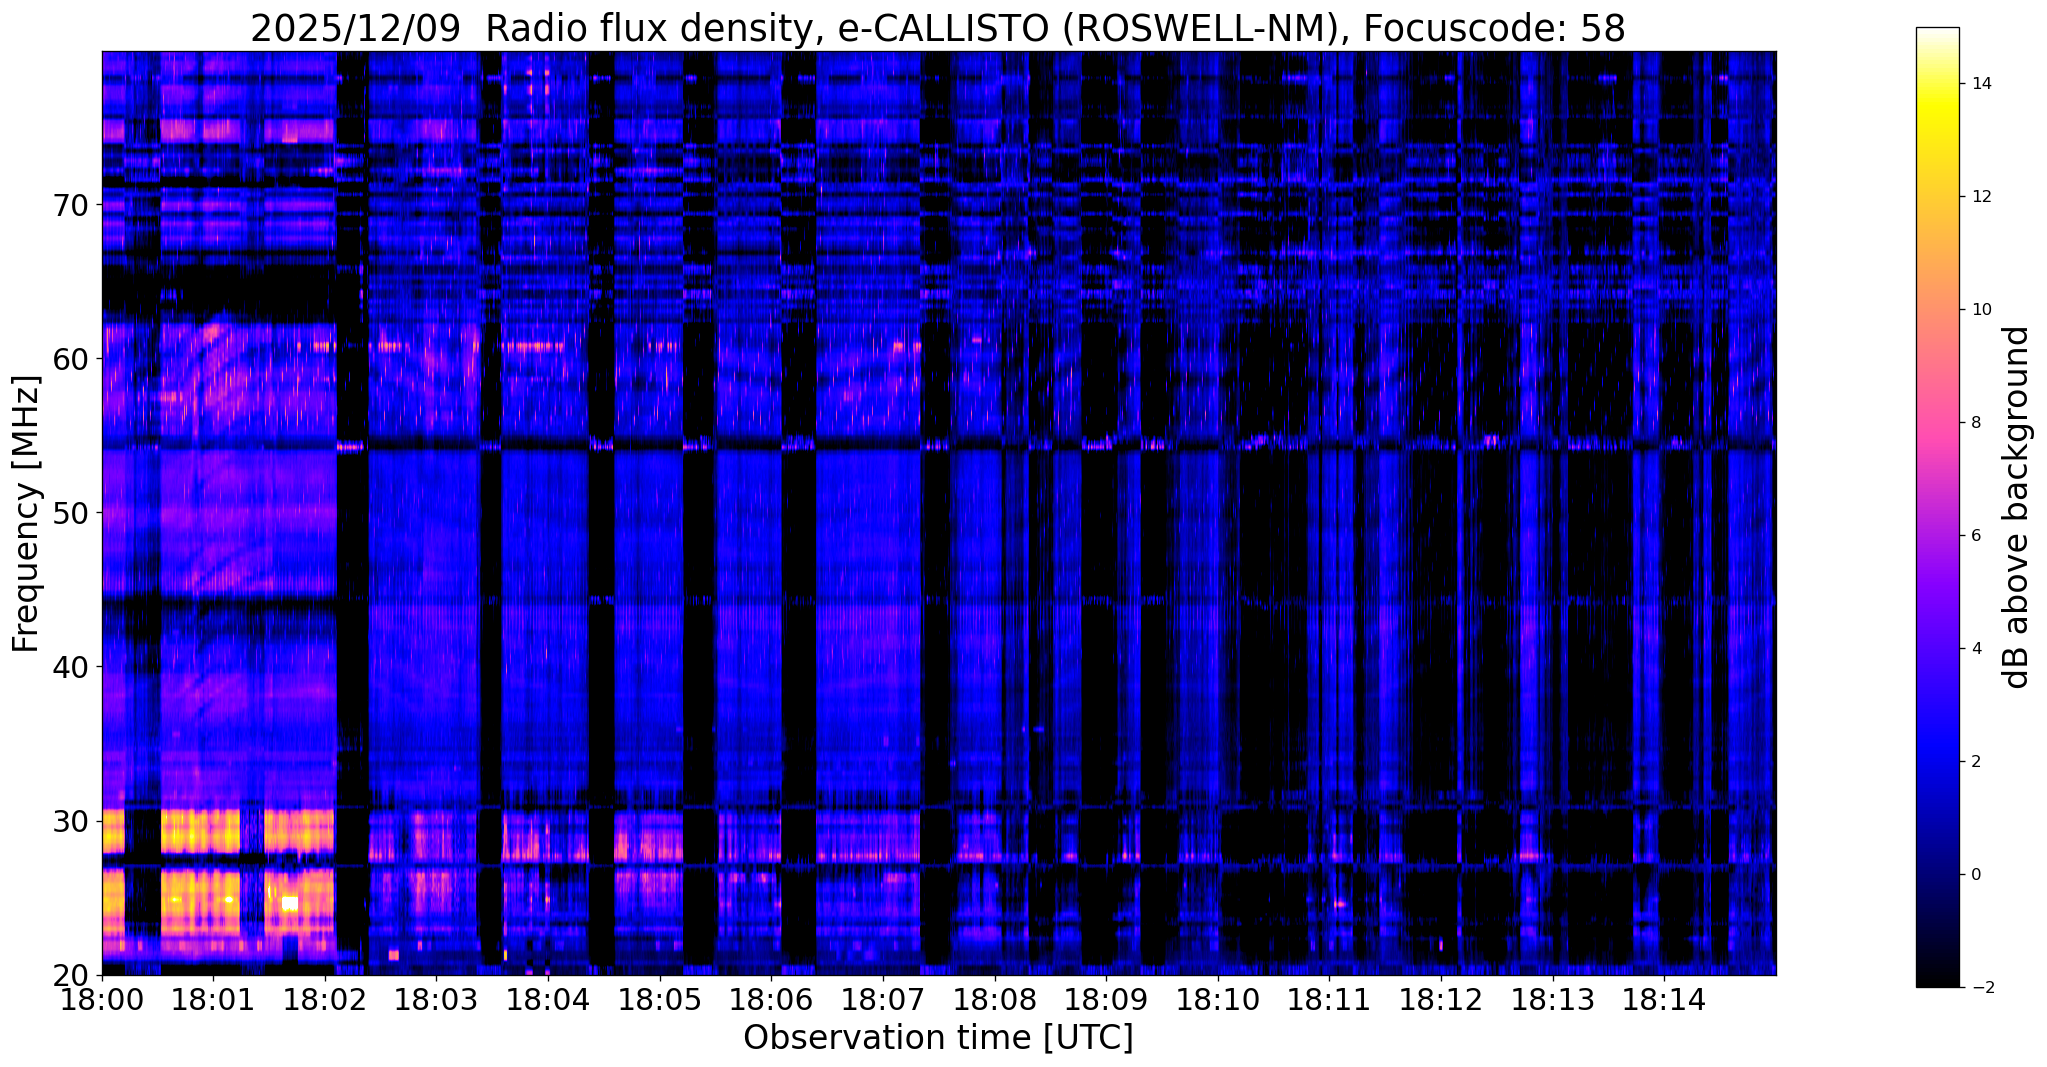Click the colorbar tick label 8
Viewport: 2047px width, 1067px height.
point(1974,423)
